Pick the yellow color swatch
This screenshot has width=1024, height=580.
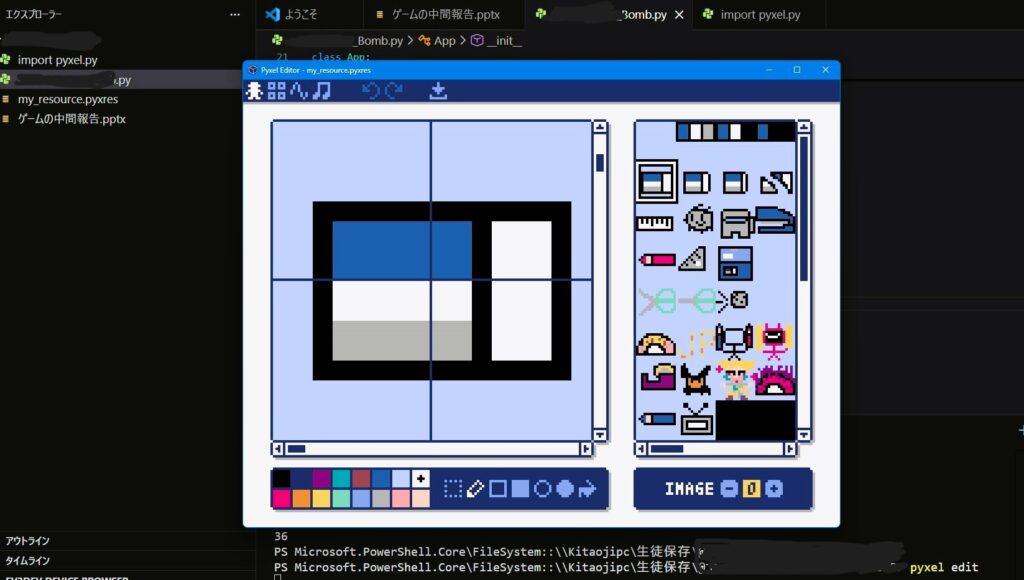tap(322, 498)
